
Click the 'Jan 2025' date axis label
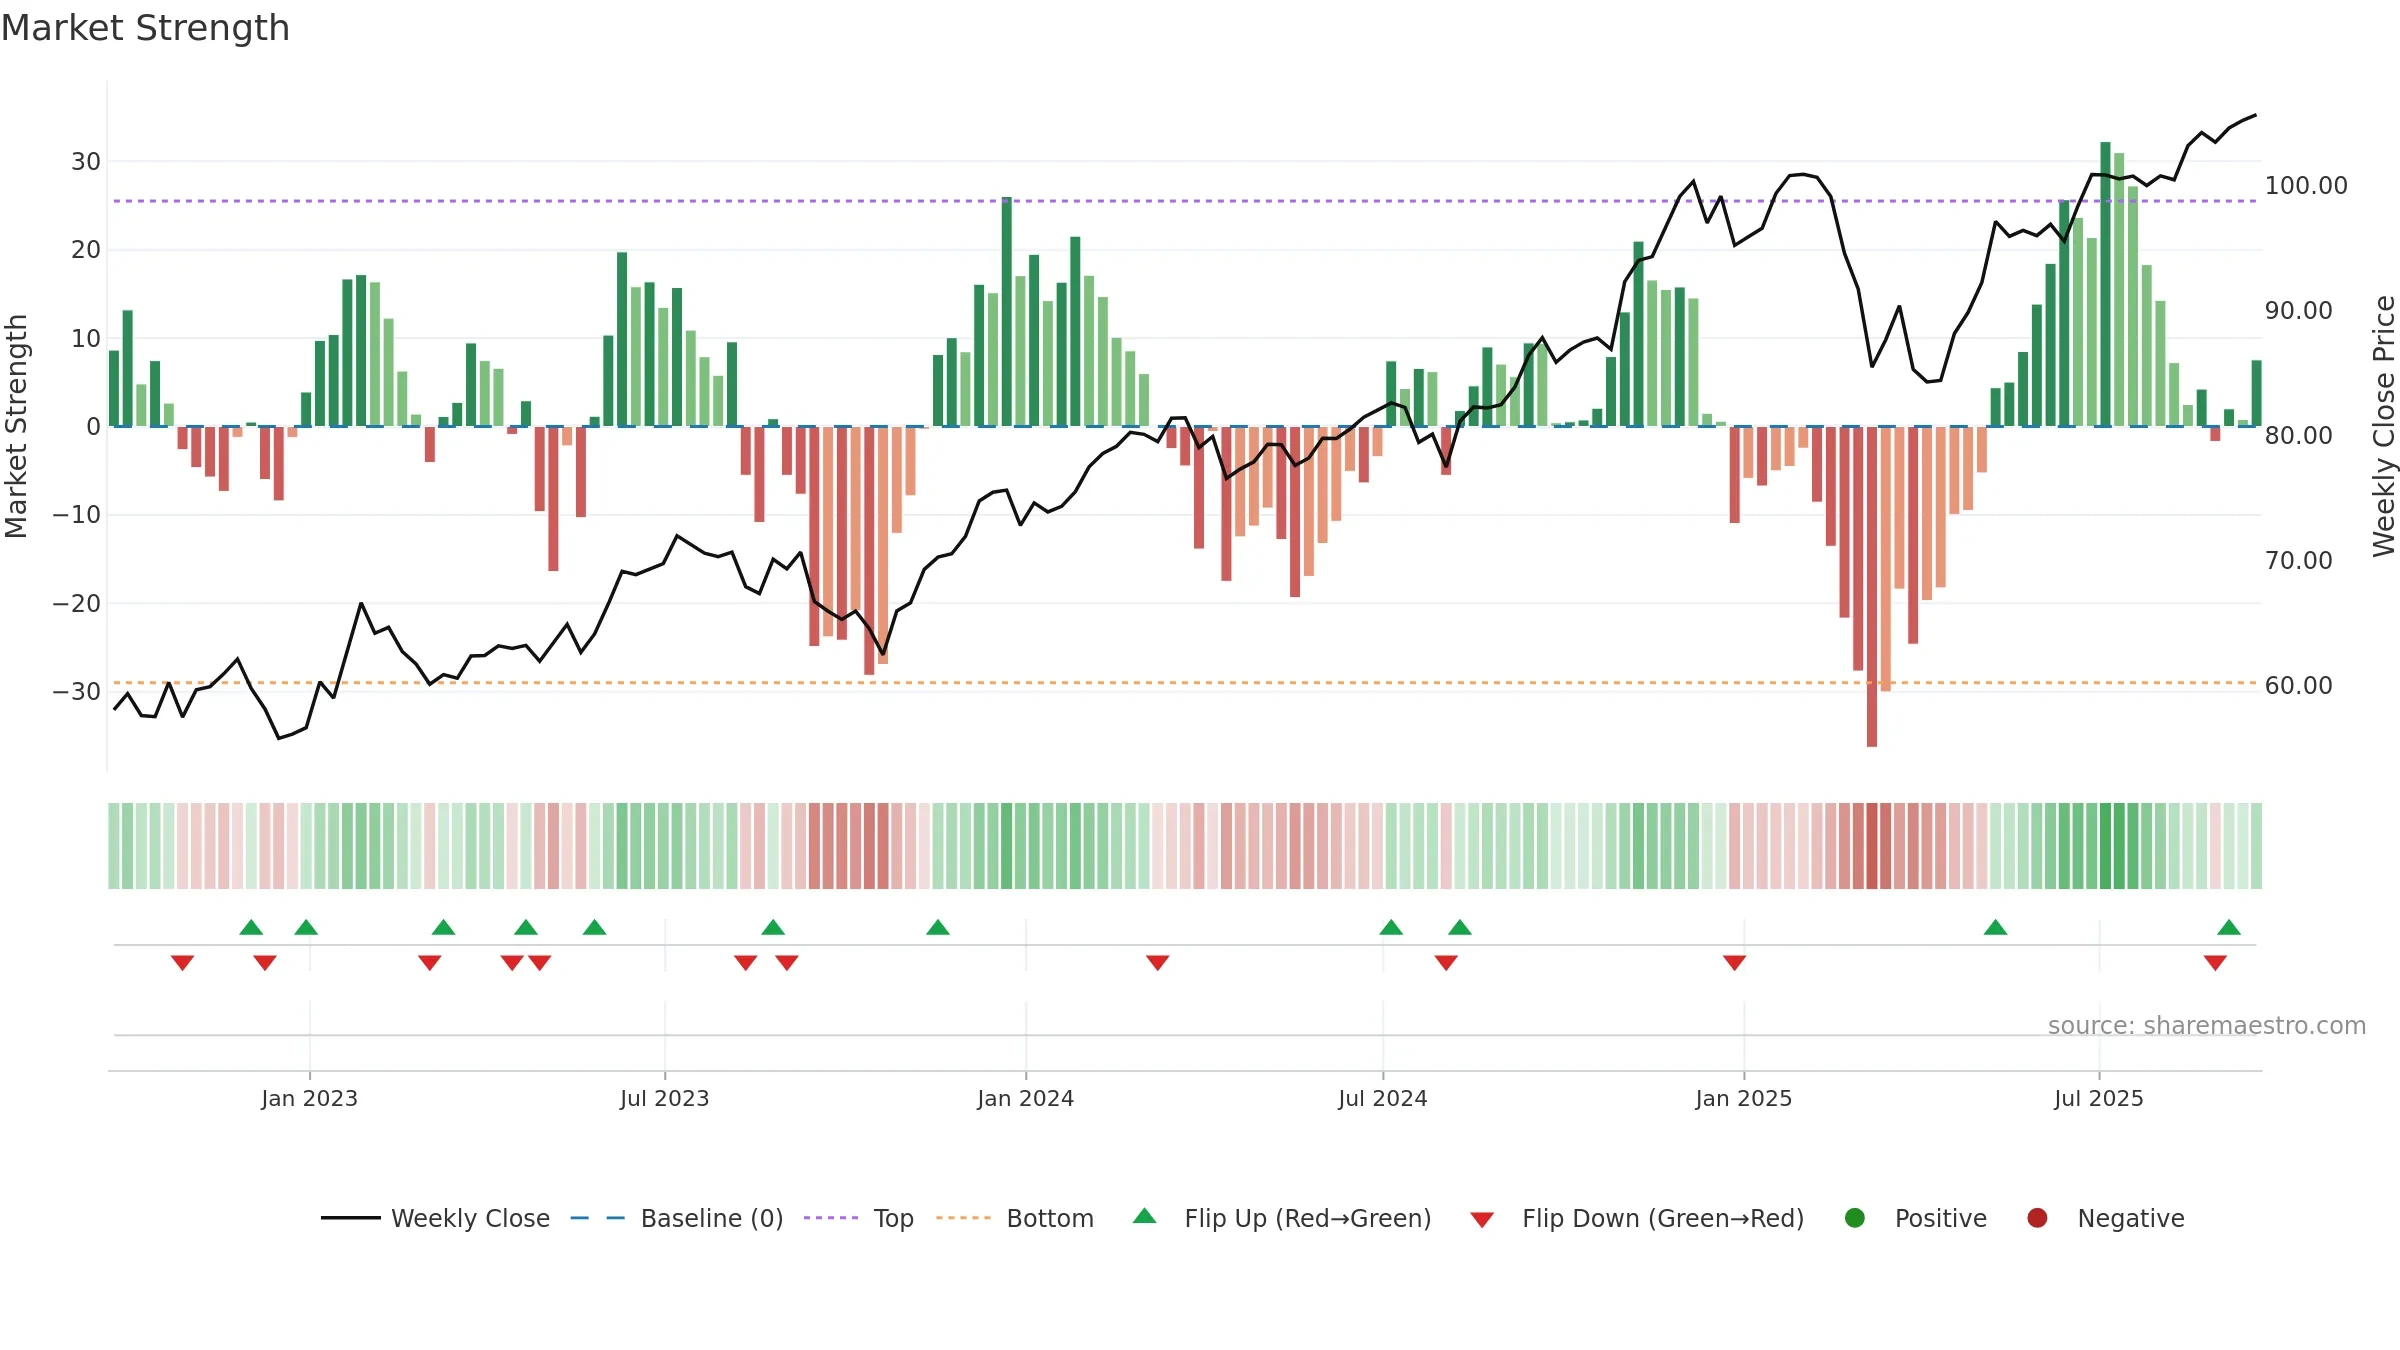pyautogui.click(x=1744, y=1099)
